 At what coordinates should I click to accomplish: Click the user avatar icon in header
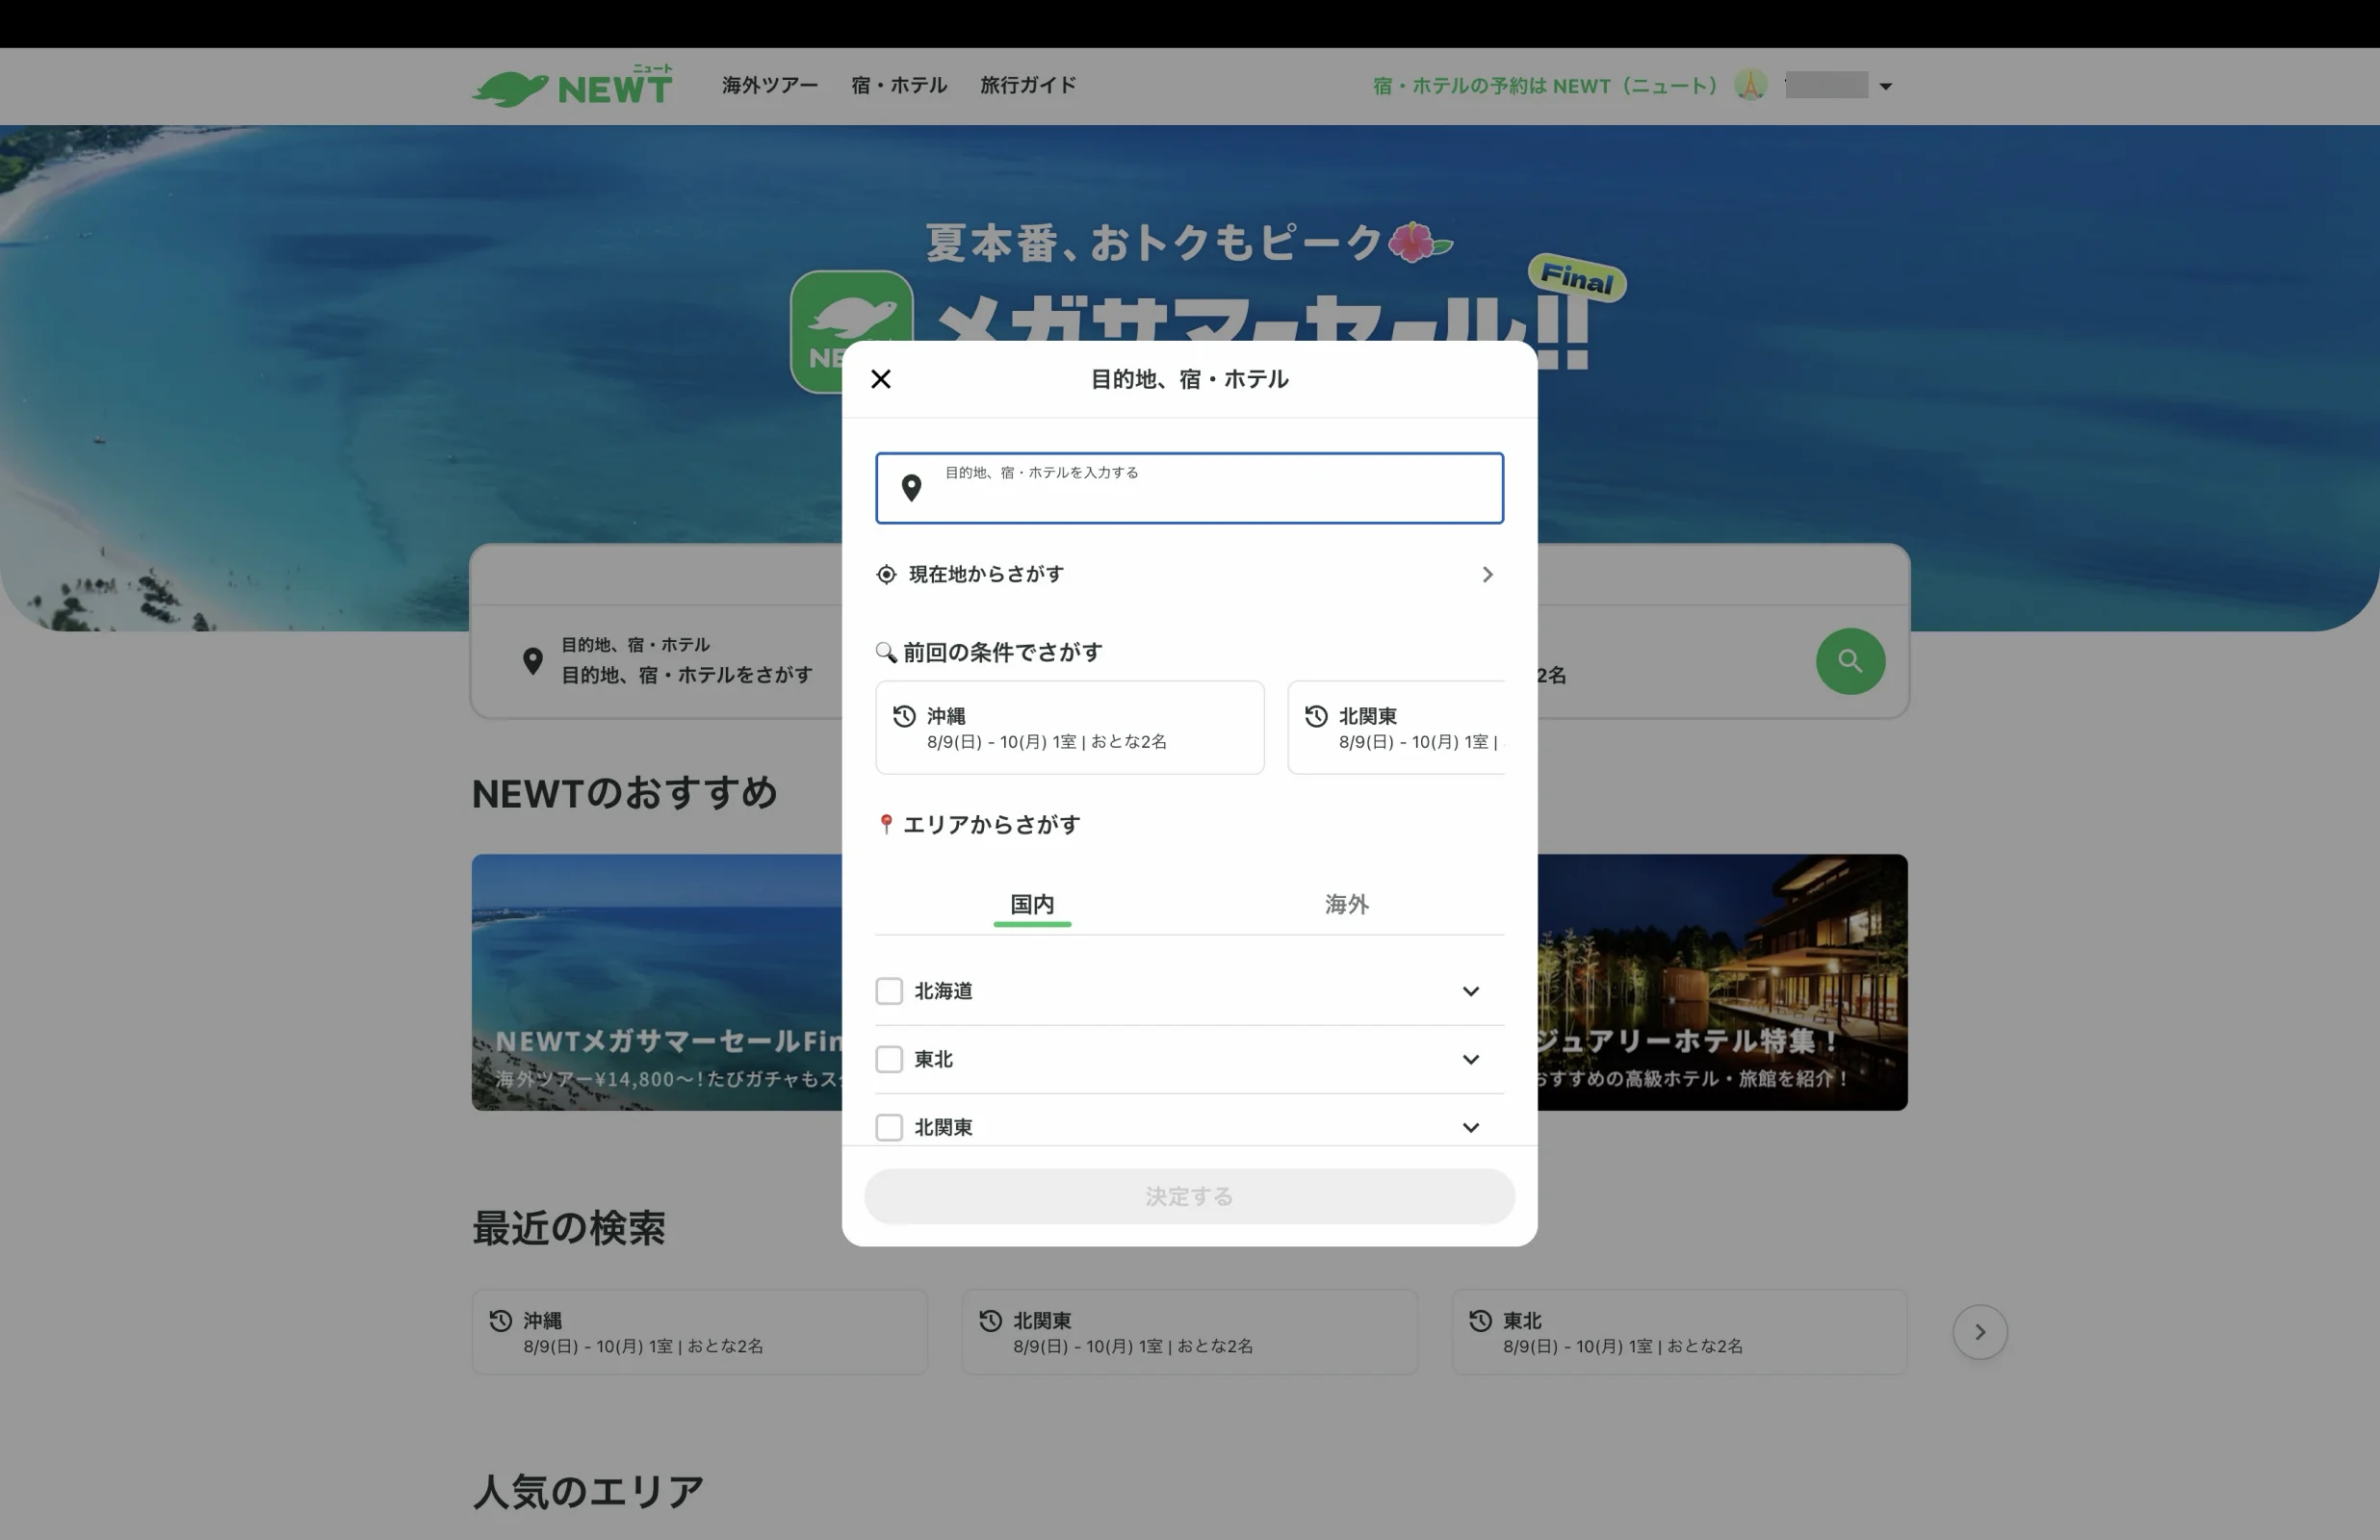[1750, 85]
